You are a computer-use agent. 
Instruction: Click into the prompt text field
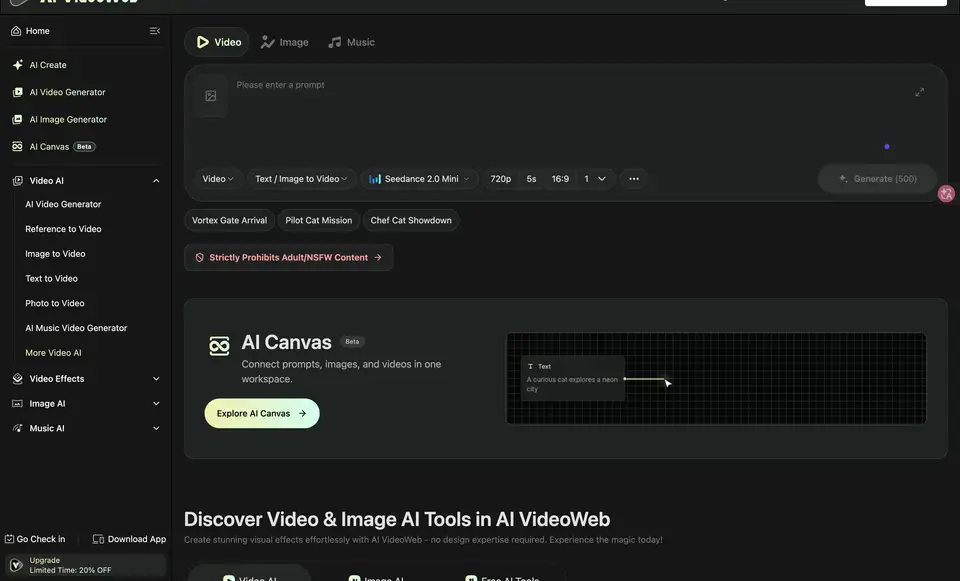(x=566, y=116)
